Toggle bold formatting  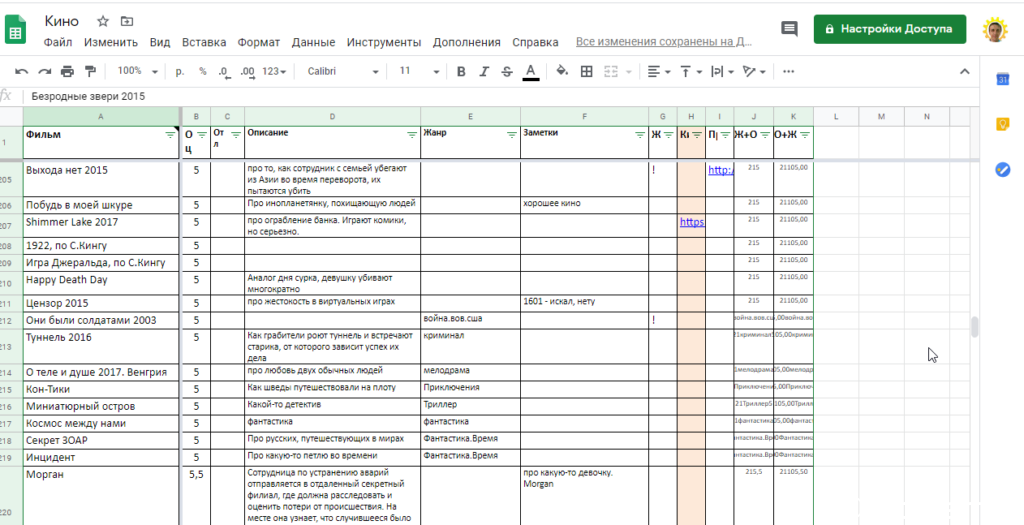(x=461, y=72)
